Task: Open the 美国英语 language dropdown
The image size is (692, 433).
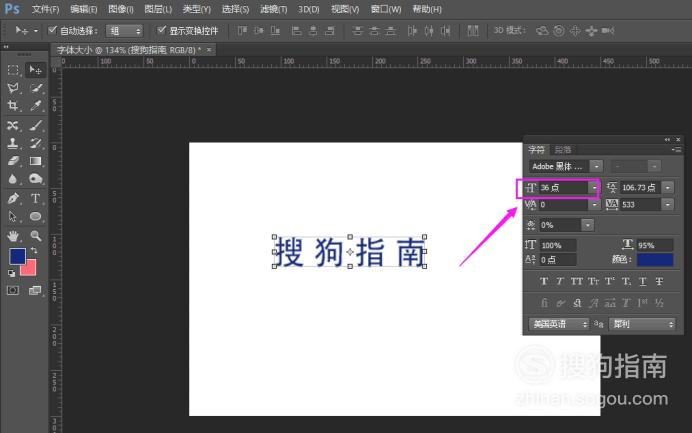Action: click(559, 324)
